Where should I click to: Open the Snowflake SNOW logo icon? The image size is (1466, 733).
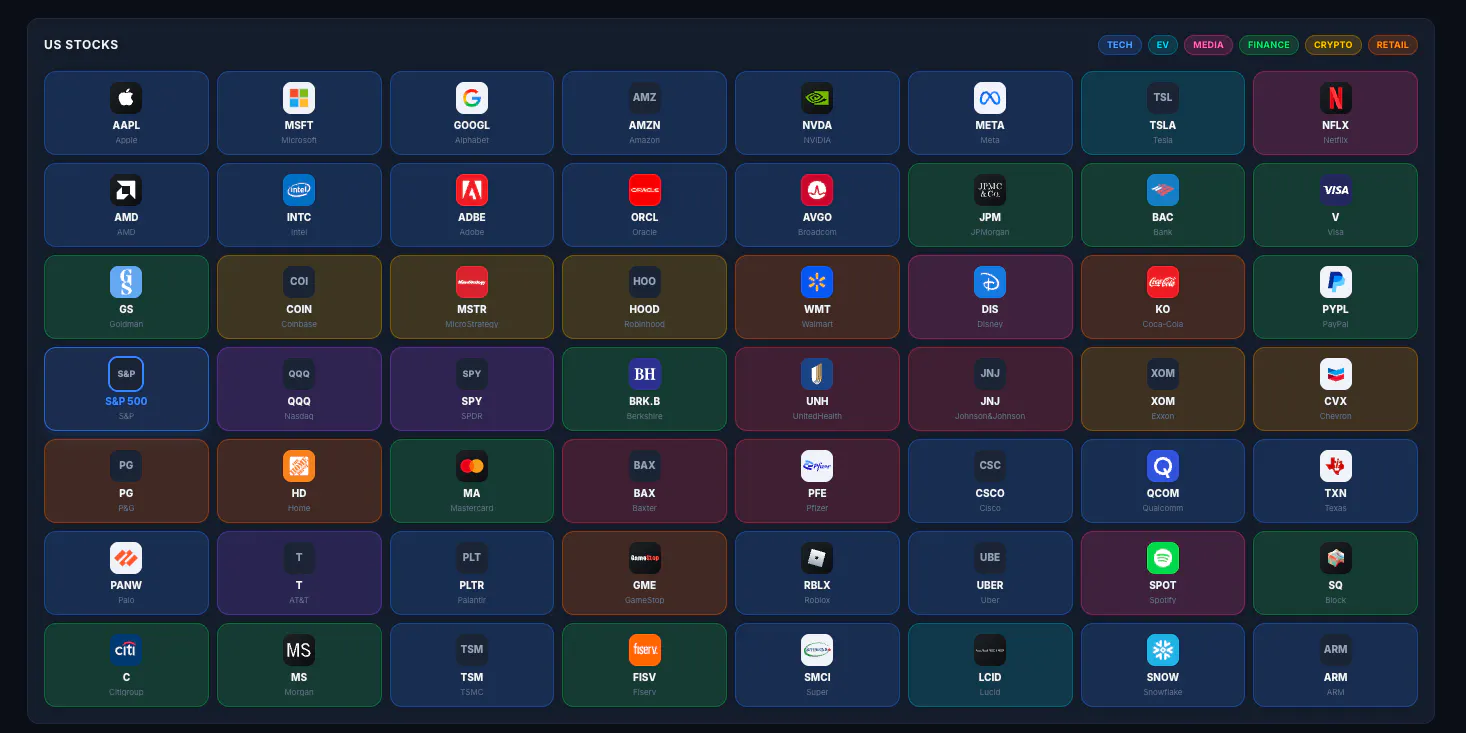(x=1163, y=650)
